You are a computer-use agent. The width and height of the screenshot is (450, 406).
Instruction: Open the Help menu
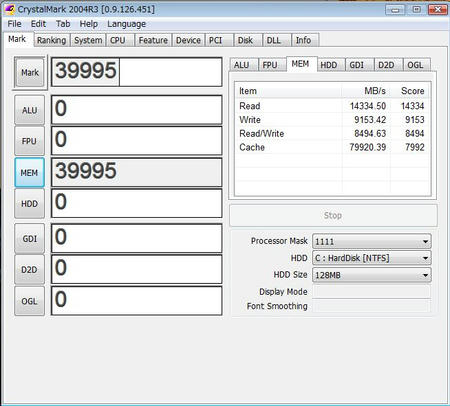point(89,24)
